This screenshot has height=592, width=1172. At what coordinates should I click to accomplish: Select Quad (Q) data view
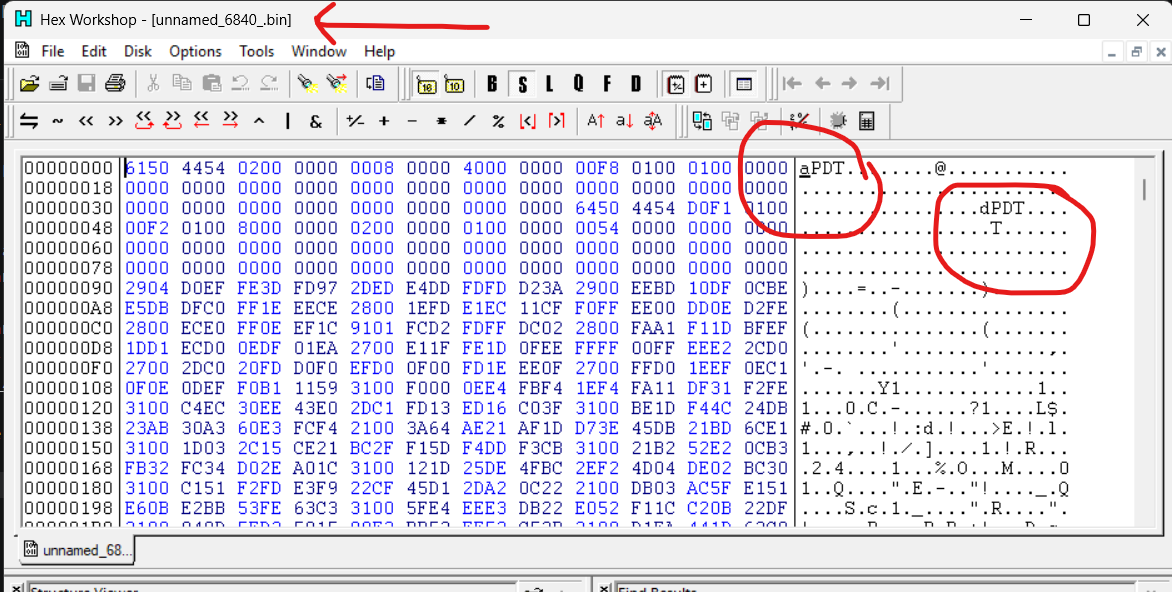pos(579,84)
